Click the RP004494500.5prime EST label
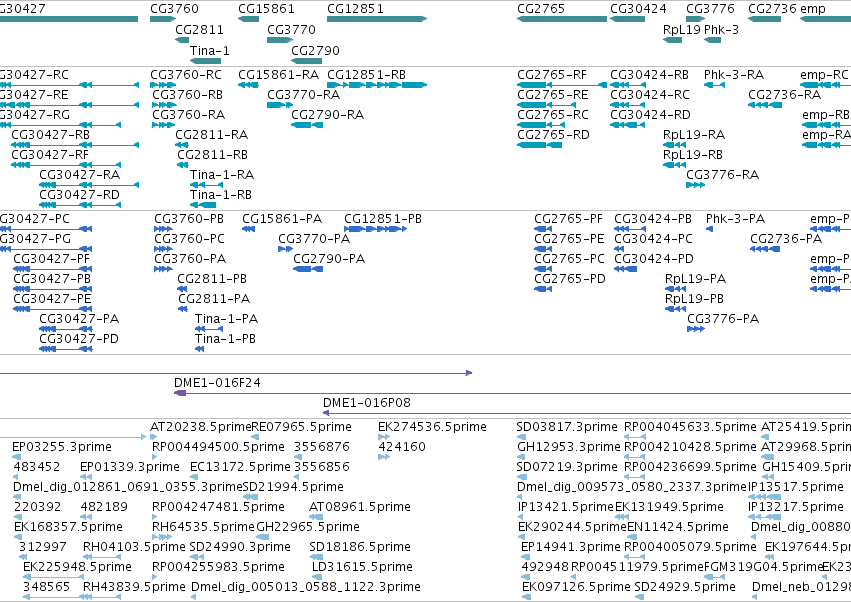Viewport: 851px width, 602px height. (218, 447)
